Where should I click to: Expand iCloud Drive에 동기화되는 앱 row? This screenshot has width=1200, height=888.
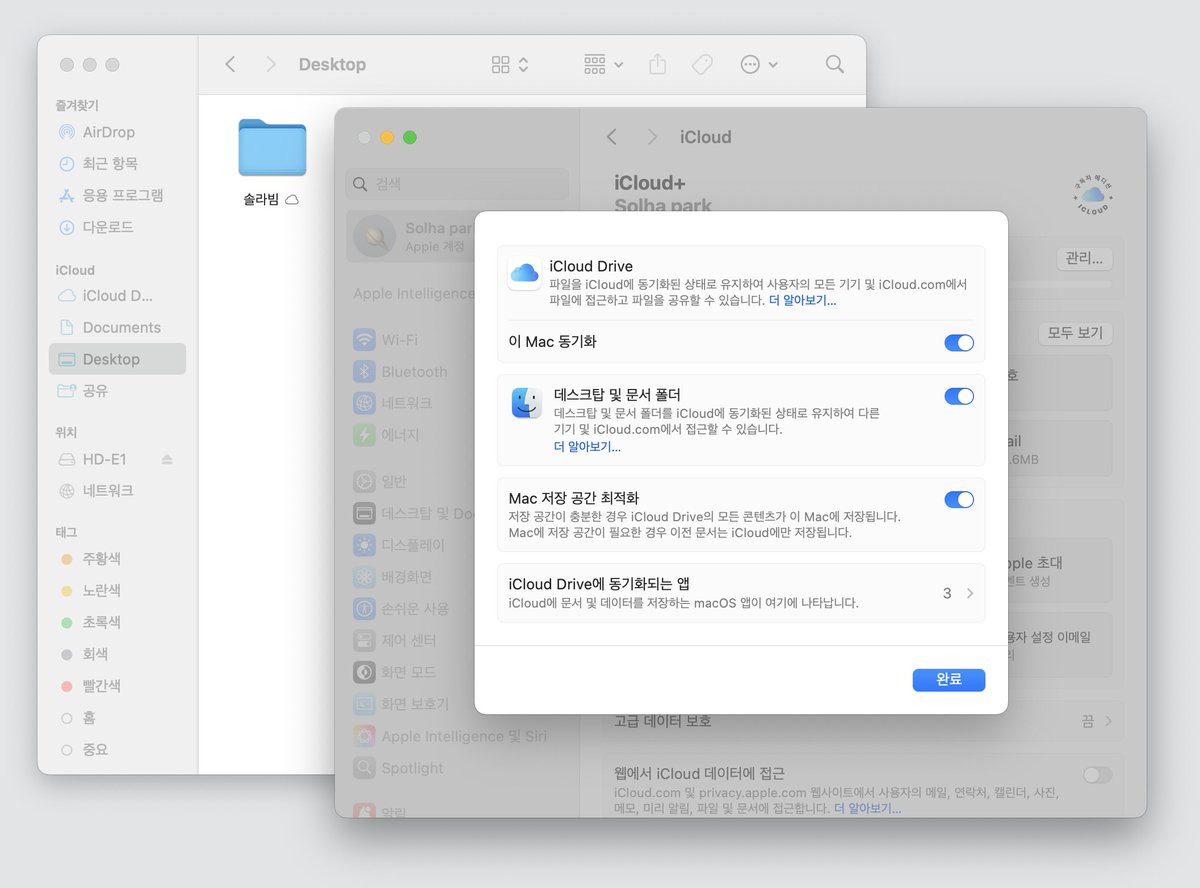tap(741, 593)
